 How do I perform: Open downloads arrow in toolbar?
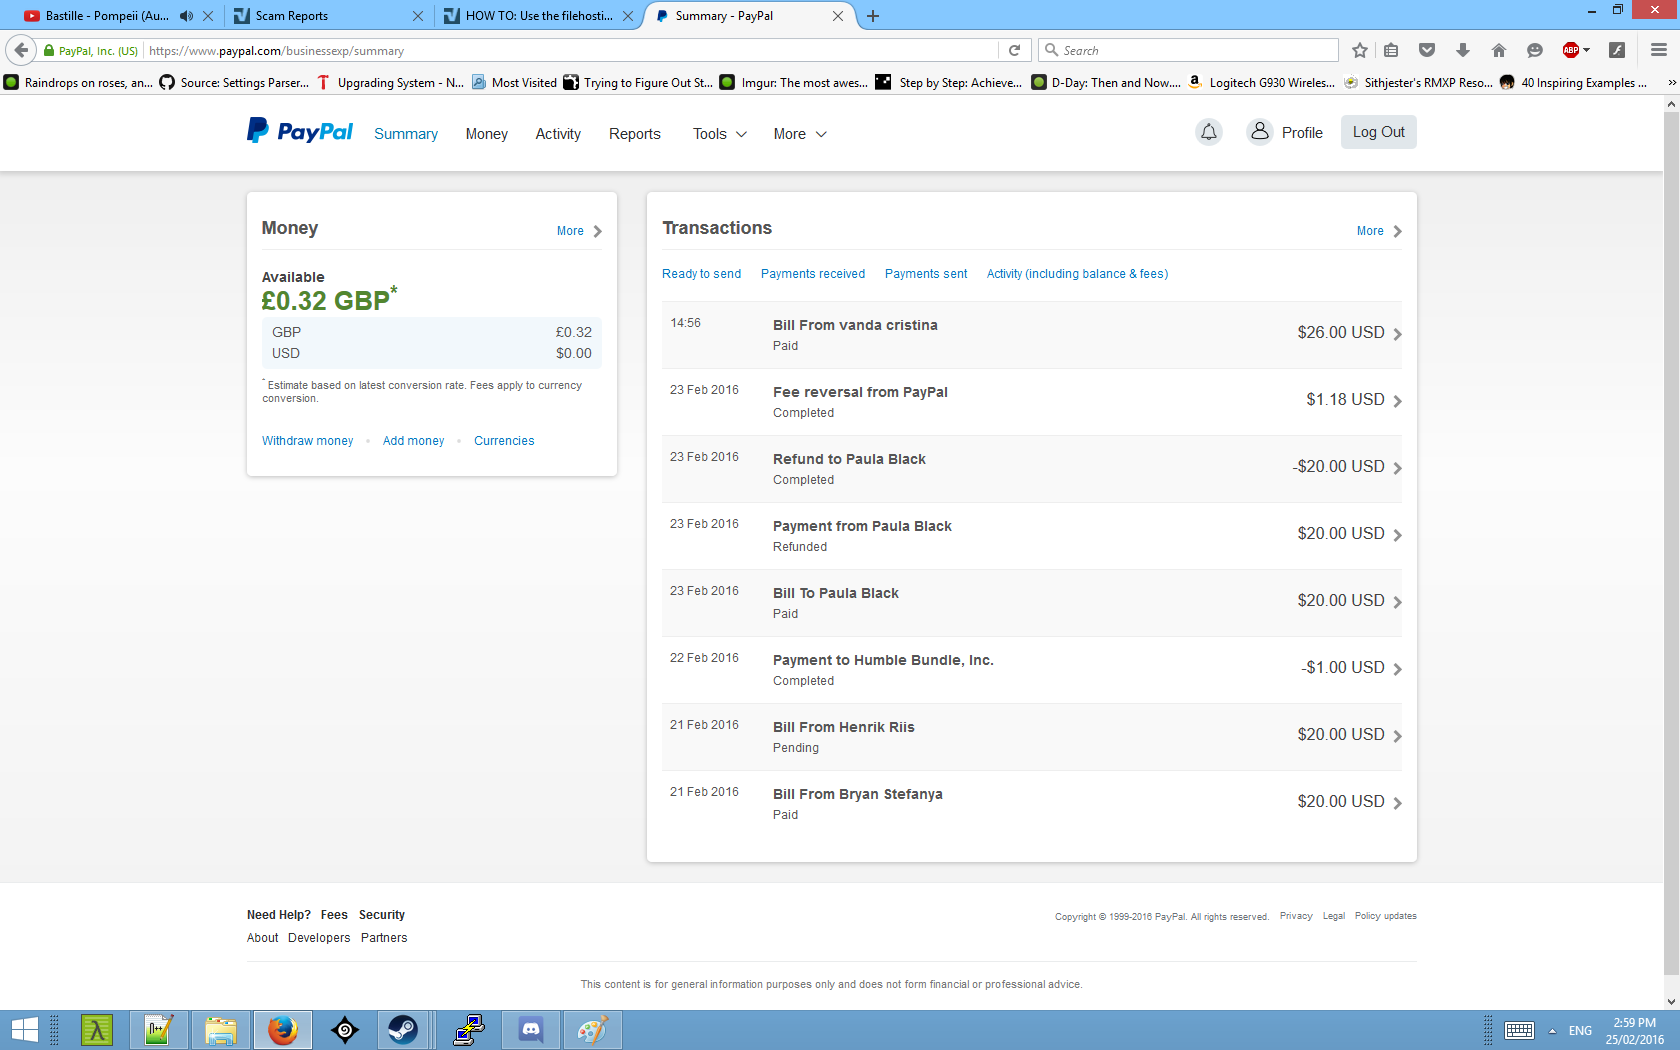[x=1462, y=50]
